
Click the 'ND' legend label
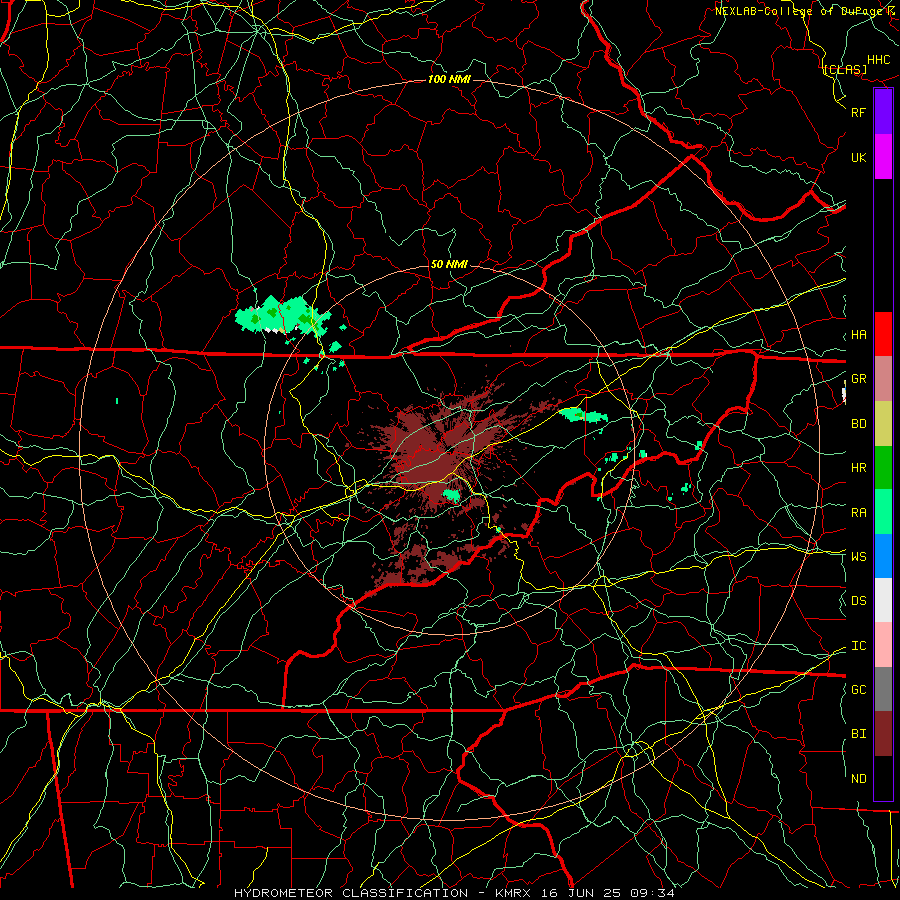click(x=858, y=779)
